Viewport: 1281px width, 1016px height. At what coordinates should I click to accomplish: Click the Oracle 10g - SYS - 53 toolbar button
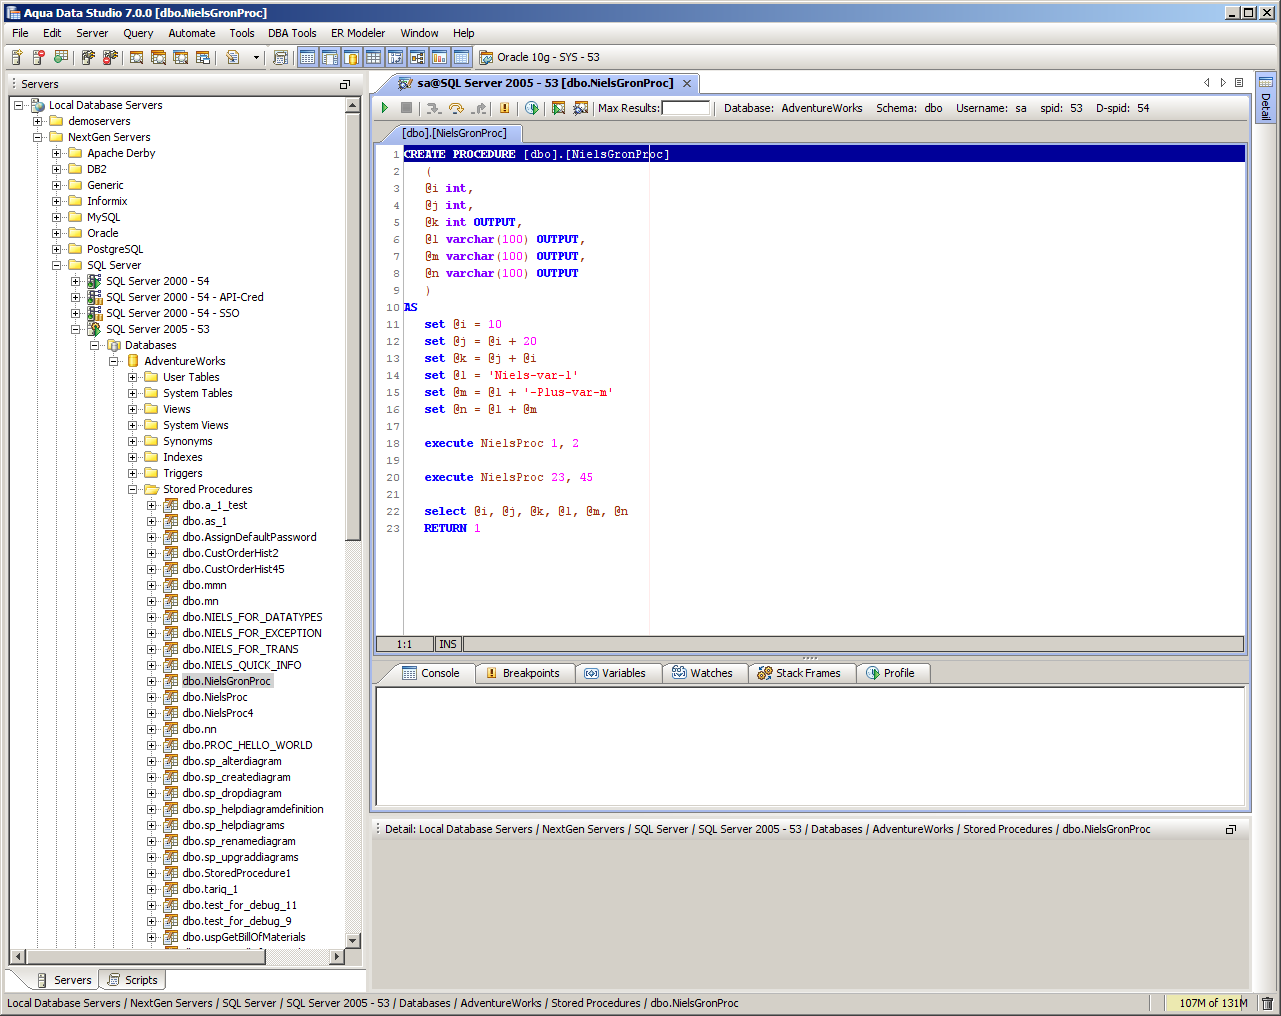pyautogui.click(x=539, y=57)
